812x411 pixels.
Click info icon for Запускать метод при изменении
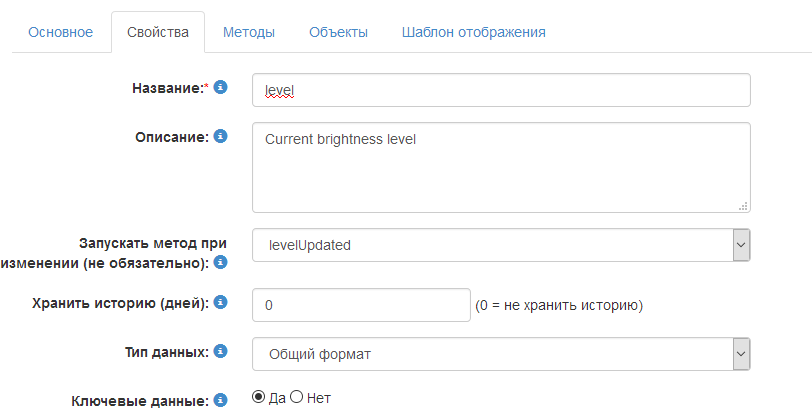click(221, 262)
